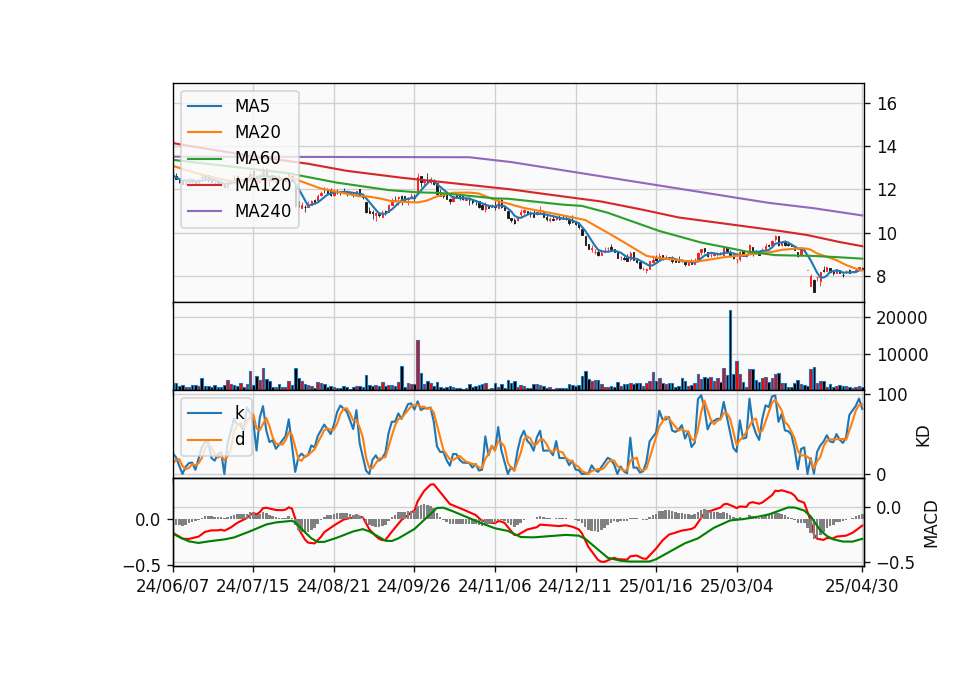Click the volume axis value 10000

pos(902,354)
